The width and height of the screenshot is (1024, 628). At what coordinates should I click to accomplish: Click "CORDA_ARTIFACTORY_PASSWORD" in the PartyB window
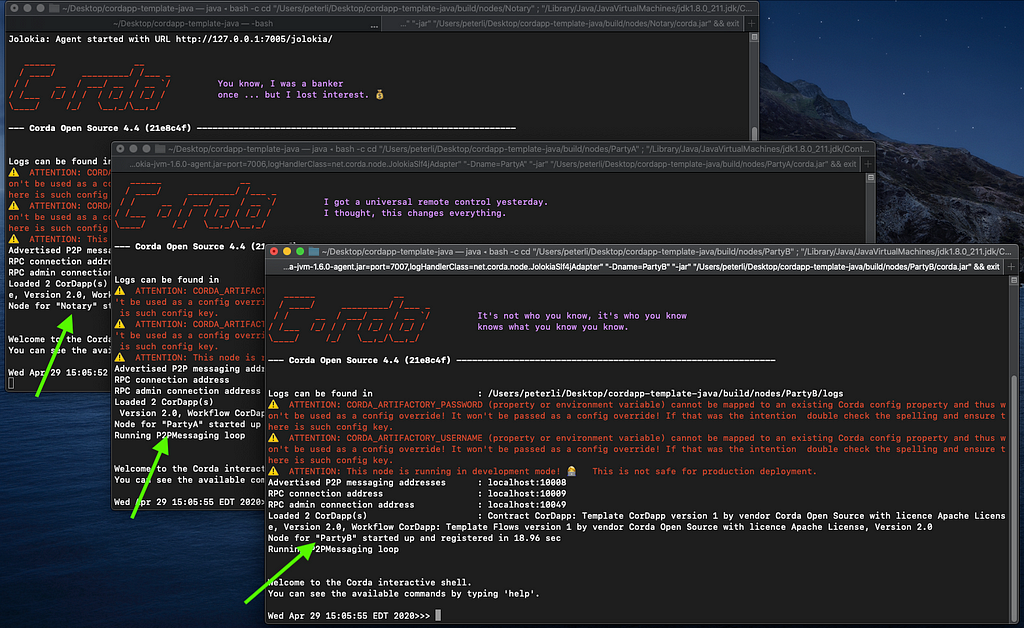pyautogui.click(x=414, y=405)
